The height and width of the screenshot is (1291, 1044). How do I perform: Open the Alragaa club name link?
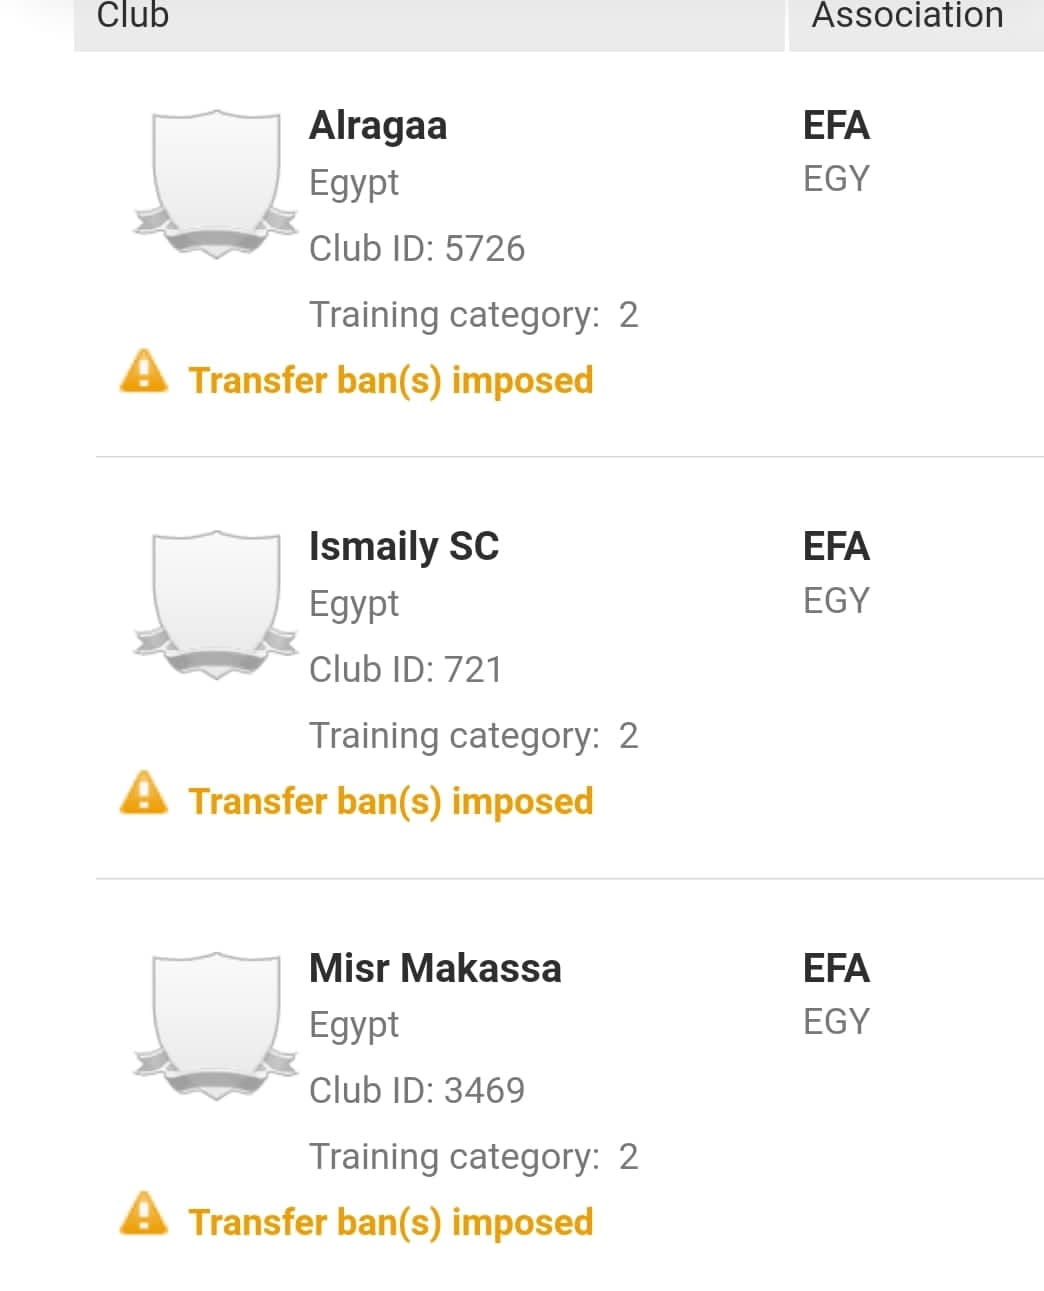(x=378, y=126)
